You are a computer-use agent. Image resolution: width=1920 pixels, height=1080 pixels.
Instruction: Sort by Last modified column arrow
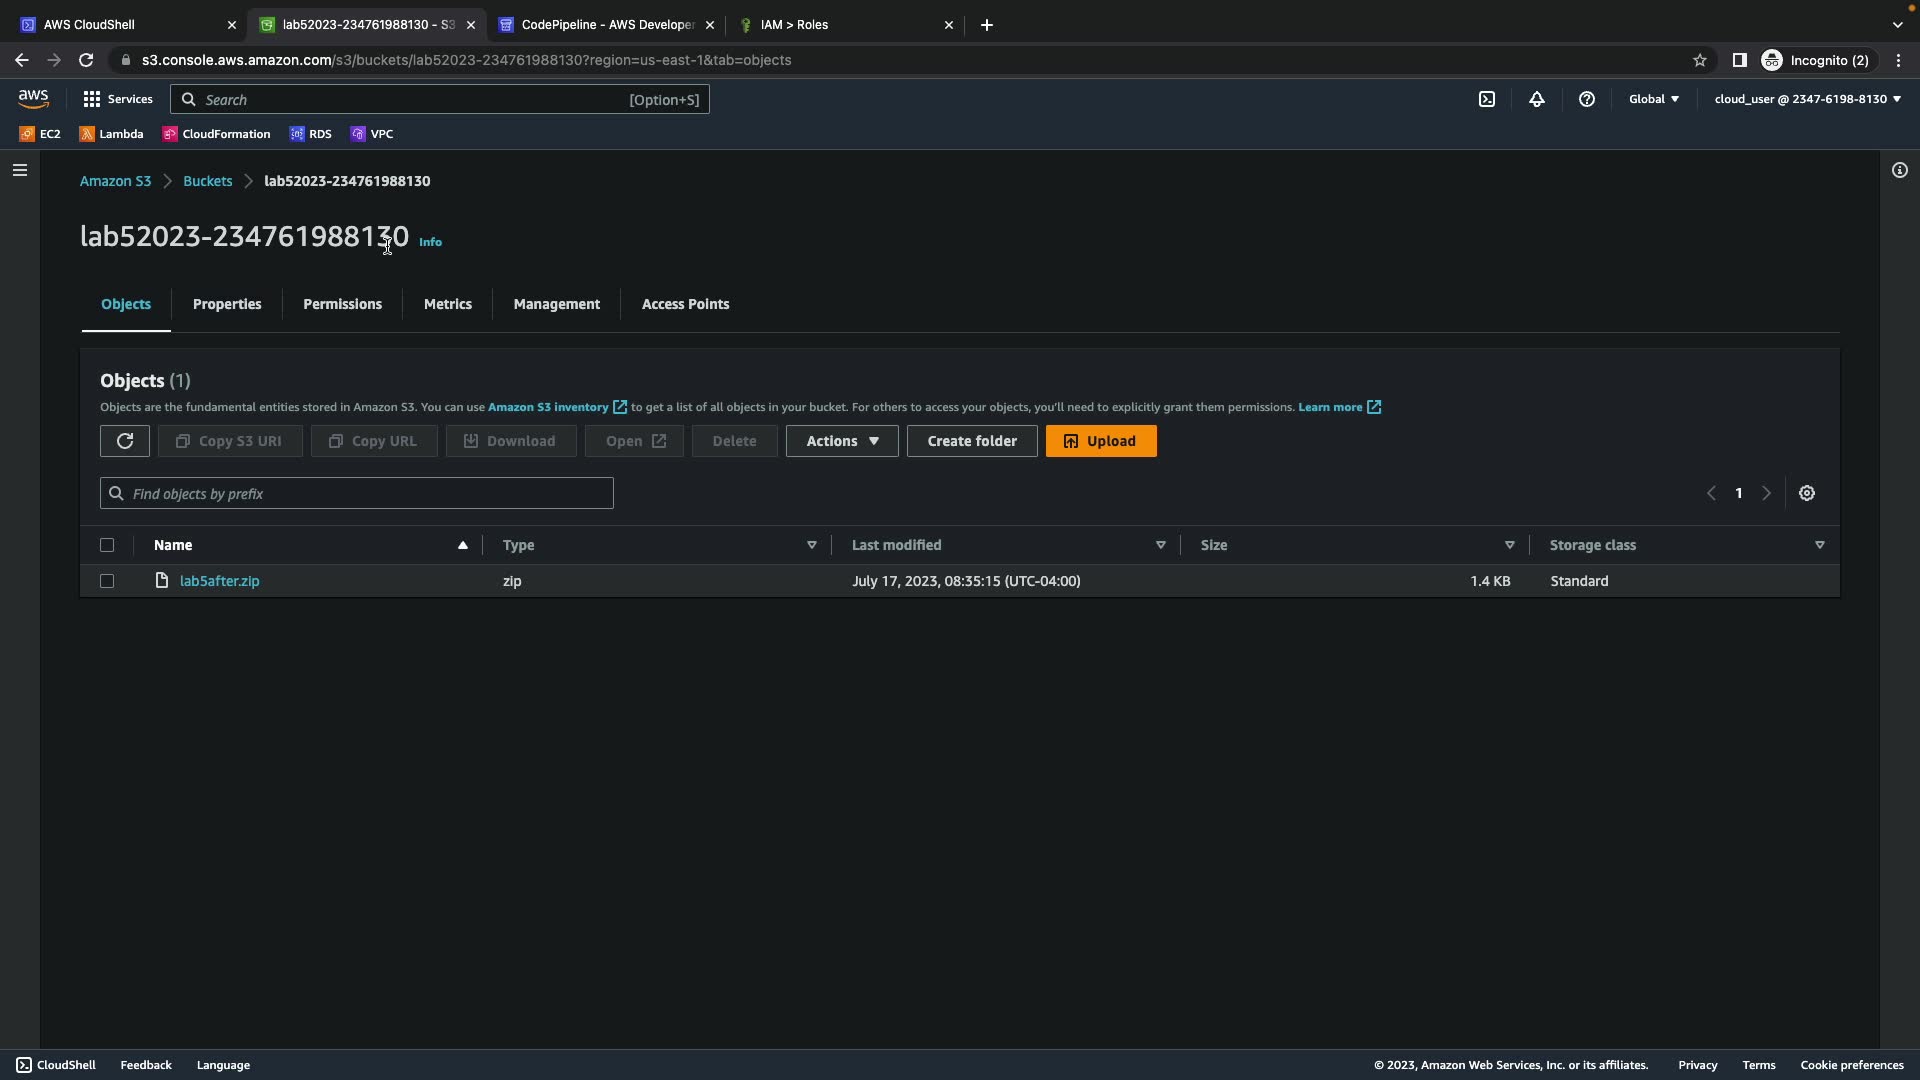1161,545
